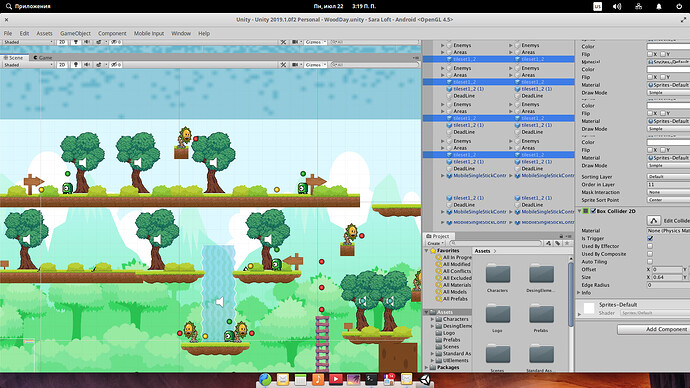Open the Assets menu
Image resolution: width=690 pixels, height=388 pixels.
[x=44, y=33]
